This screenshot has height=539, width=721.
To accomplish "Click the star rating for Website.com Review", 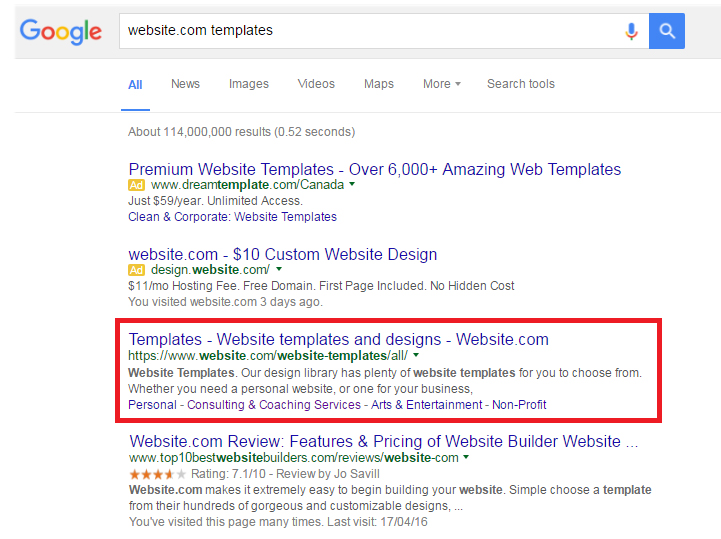I will [158, 474].
